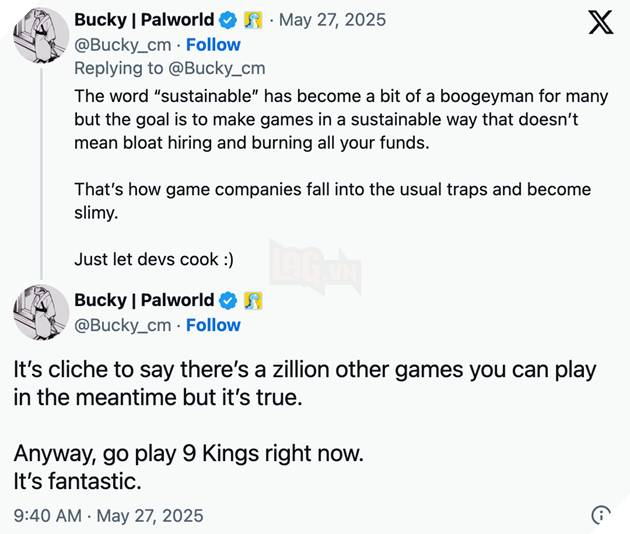Image resolution: width=630 pixels, height=534 pixels.
Task: Click the yellow affiliate badge in the top tweet
Action: (253, 20)
